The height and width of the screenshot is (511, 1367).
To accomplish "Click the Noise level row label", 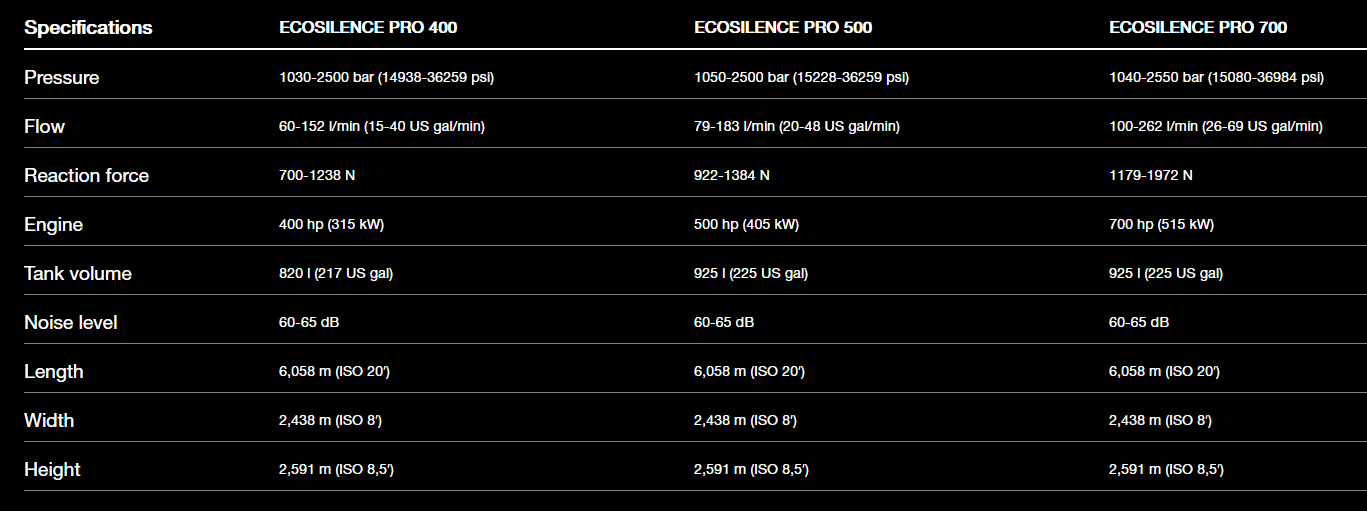I will 71,323.
